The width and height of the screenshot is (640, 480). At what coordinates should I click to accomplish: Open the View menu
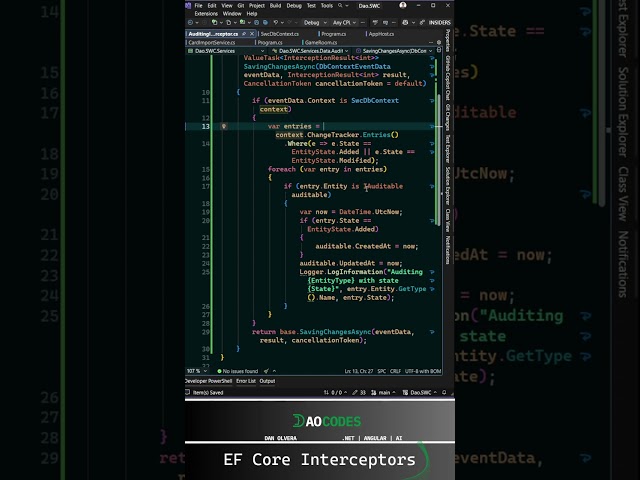pyautogui.click(x=227, y=6)
